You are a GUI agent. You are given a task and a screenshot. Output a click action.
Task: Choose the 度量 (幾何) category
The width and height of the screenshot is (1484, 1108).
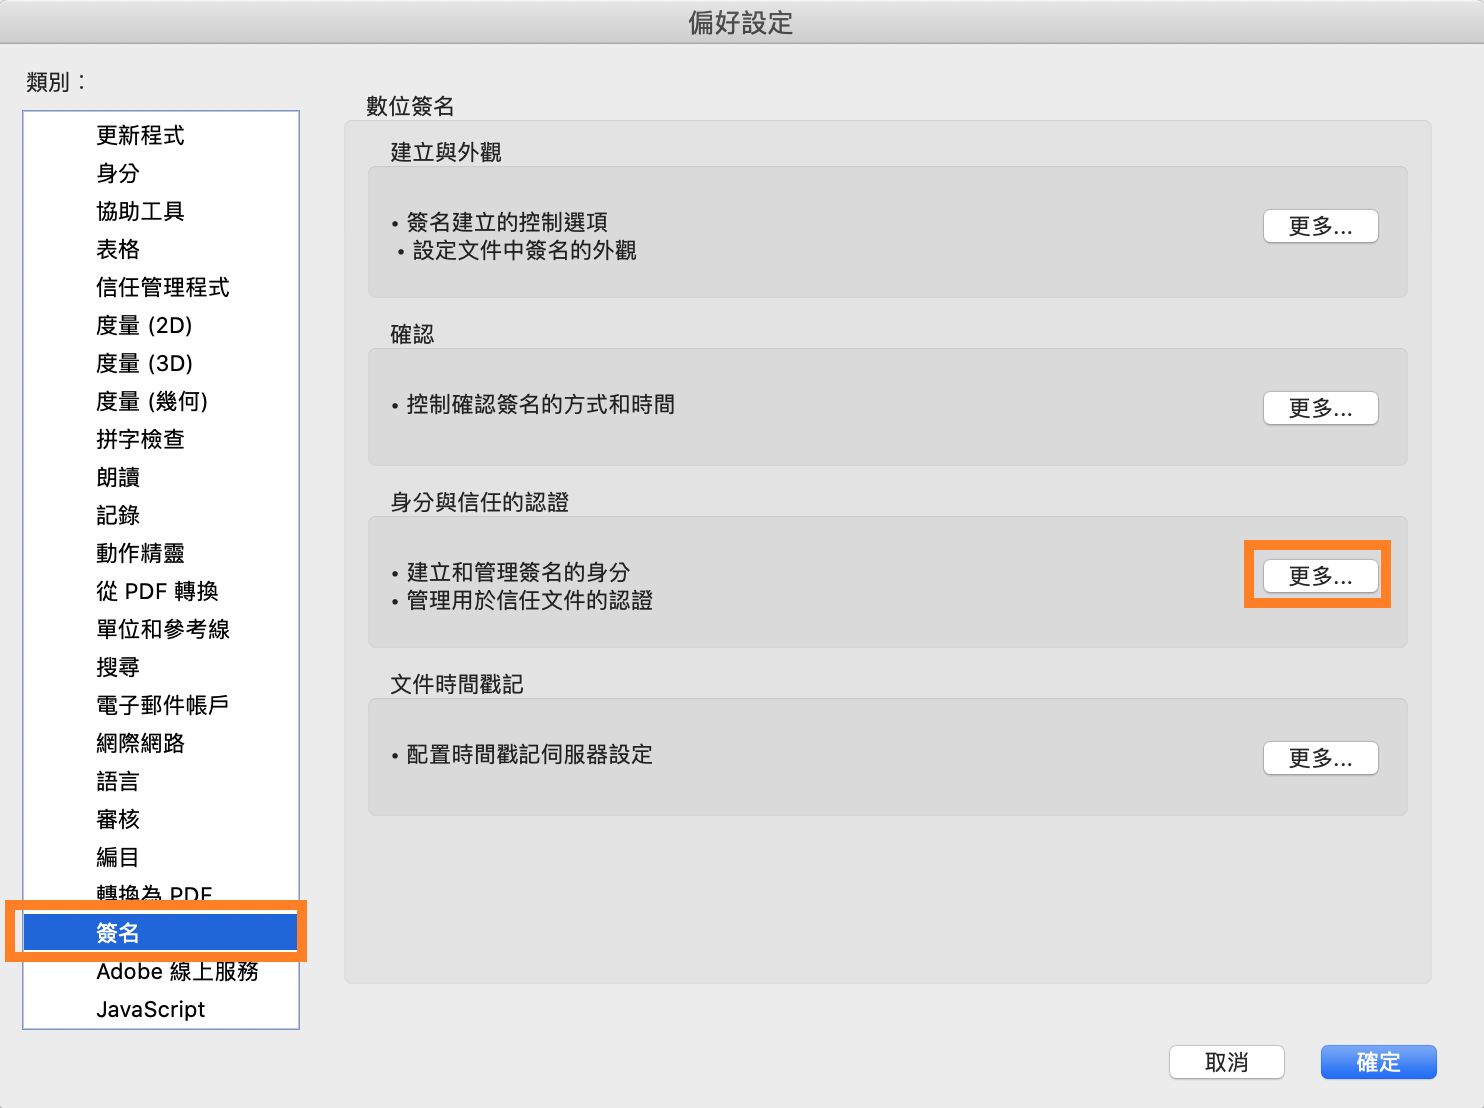pos(161,401)
